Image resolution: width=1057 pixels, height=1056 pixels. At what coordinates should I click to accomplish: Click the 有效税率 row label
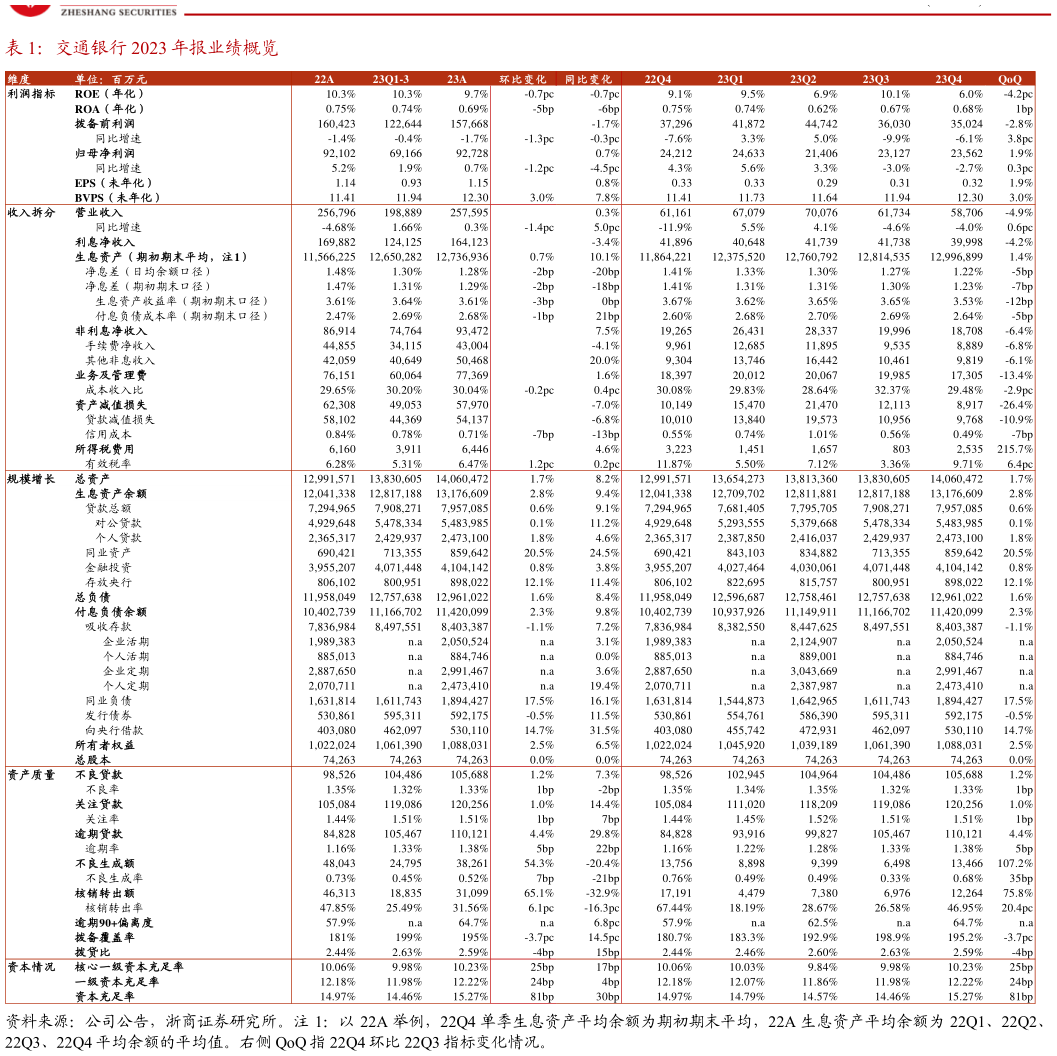108,464
